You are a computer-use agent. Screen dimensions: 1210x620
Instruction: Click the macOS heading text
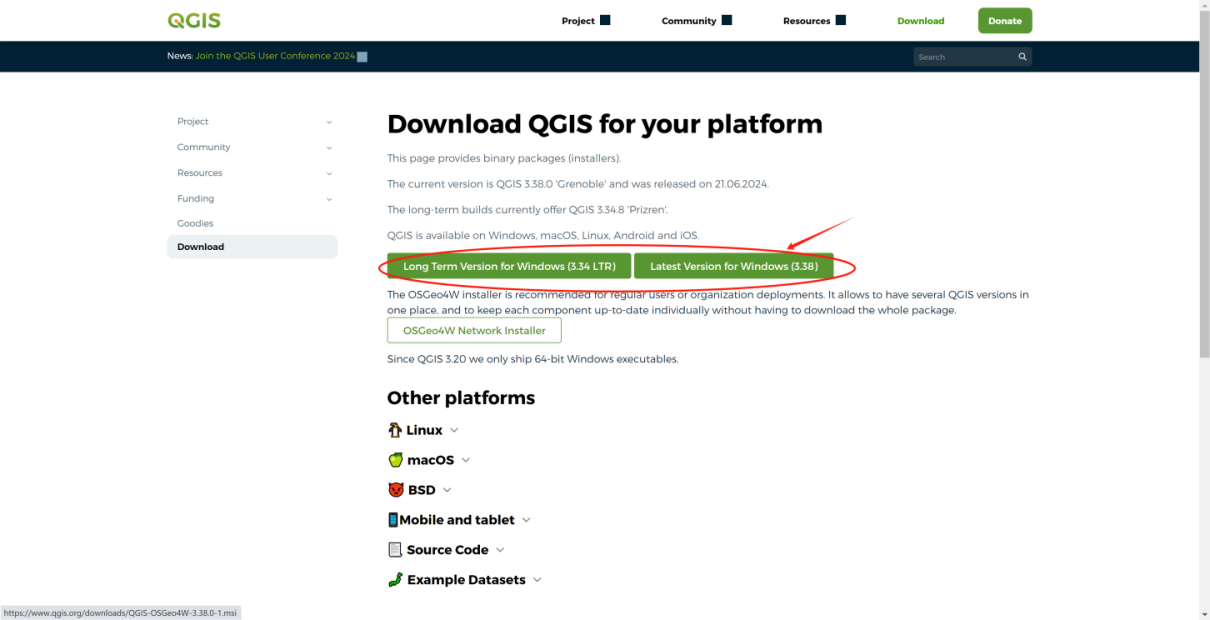coord(431,460)
